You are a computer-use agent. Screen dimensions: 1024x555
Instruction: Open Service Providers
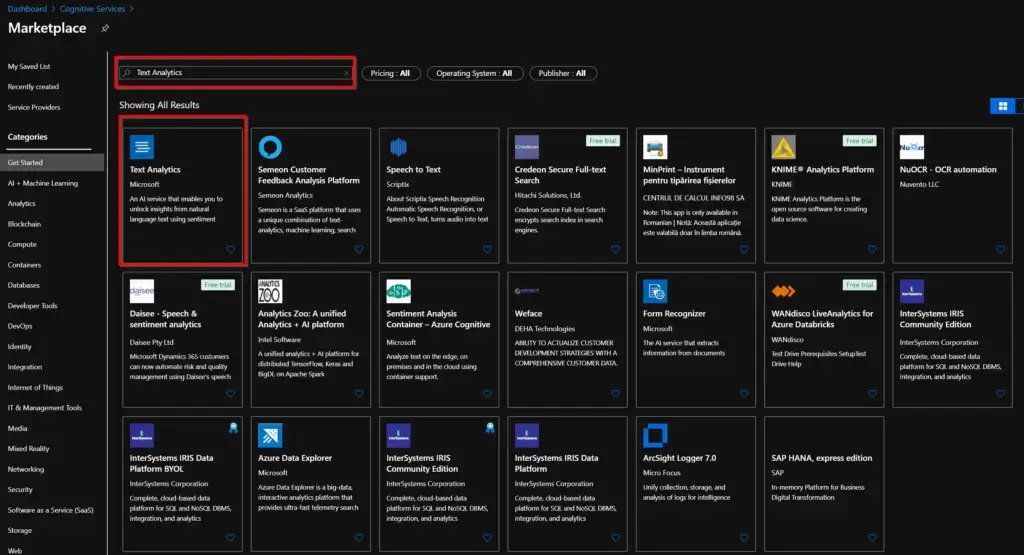(x=34, y=107)
